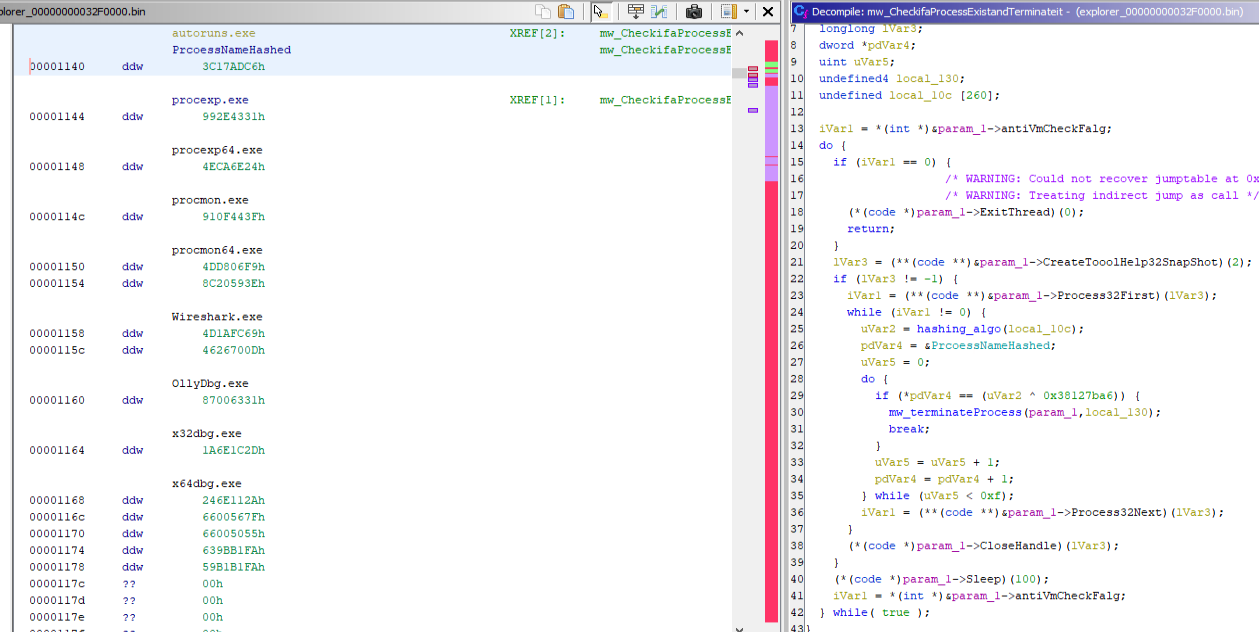Click the open/close data structures toolbar icon
Screen dimensions: 1259x632
[x=637, y=10]
